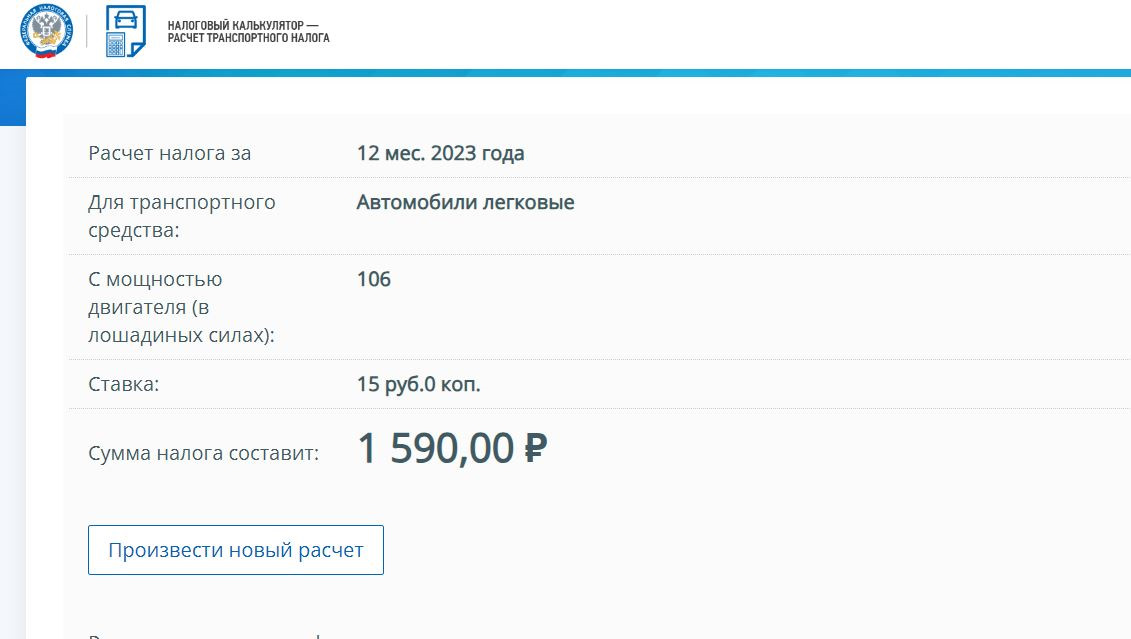Click the "Ставка:" label
Image resolution: width=1131 pixels, height=639 pixels.
pyautogui.click(x=124, y=384)
